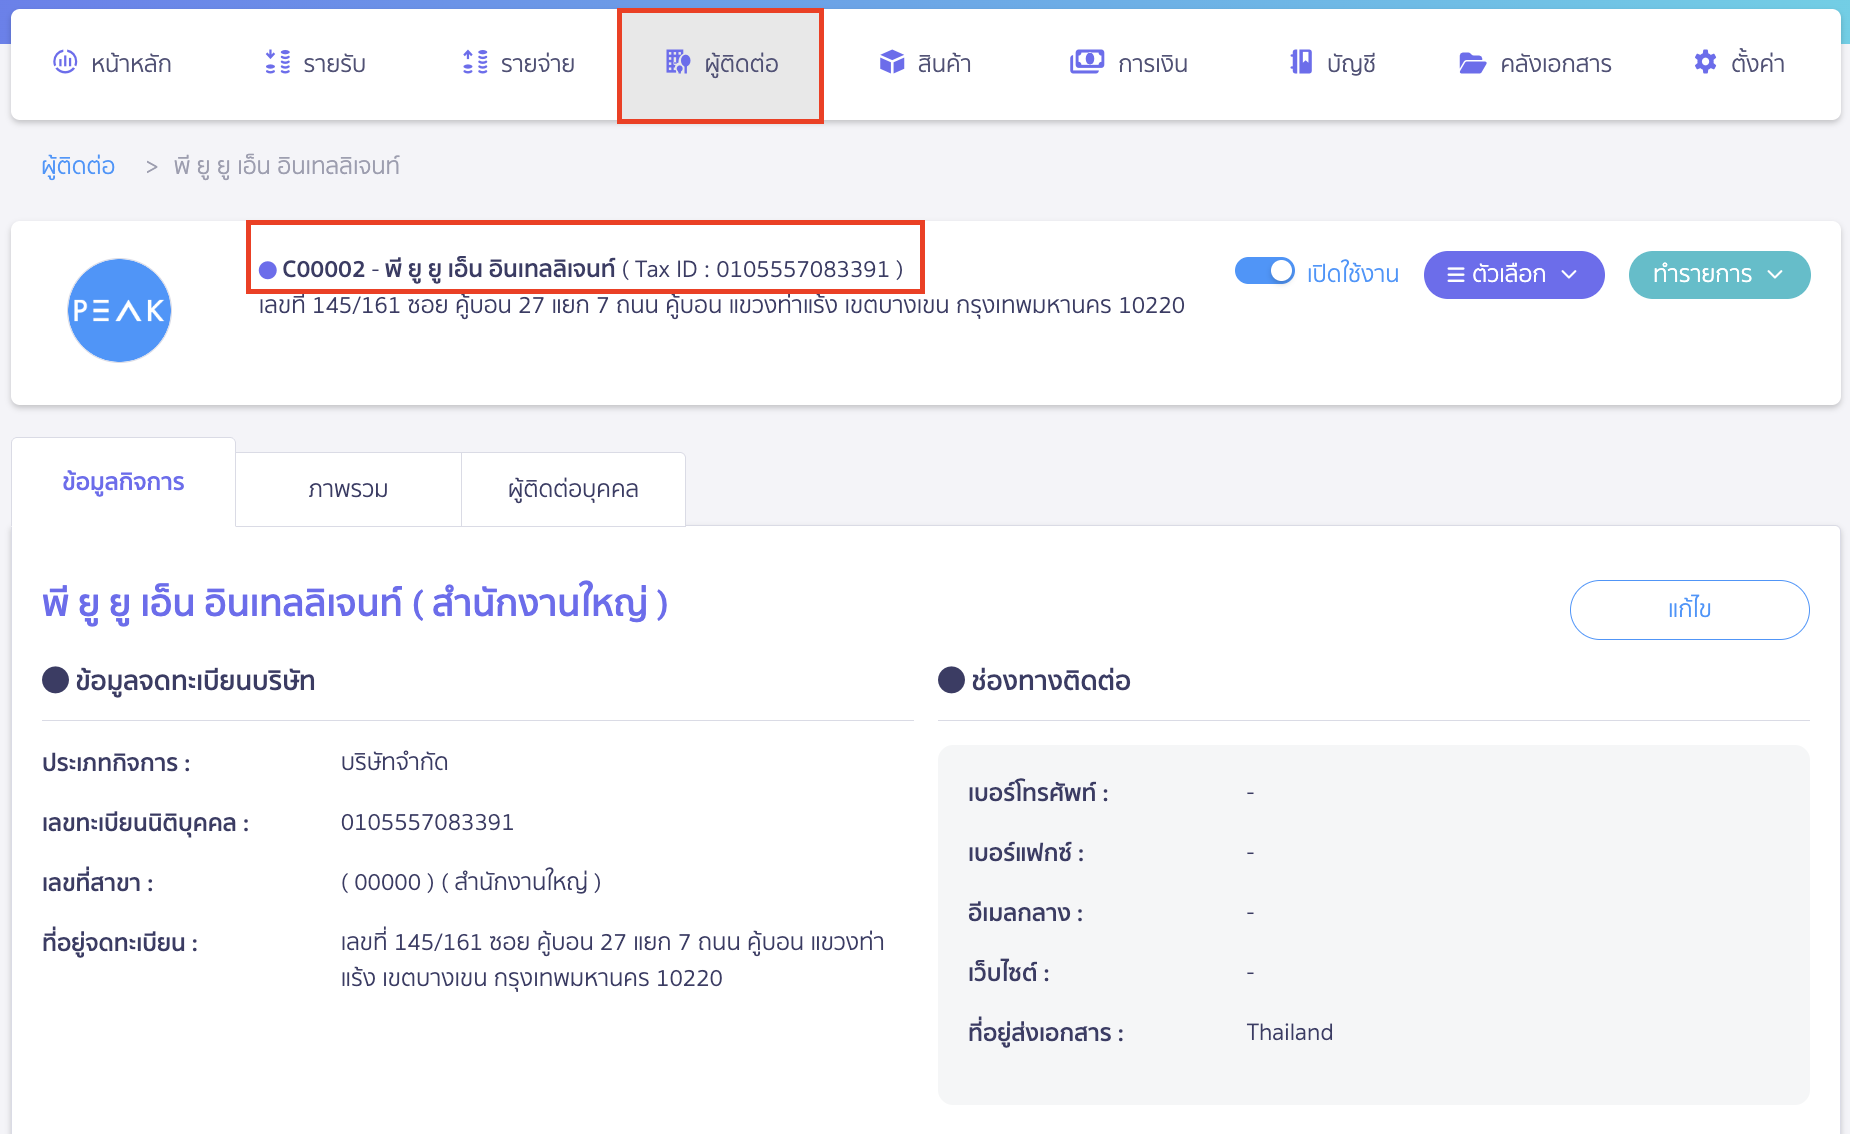Open the ตั้งค่า menu
Screen dimensions: 1850x1134
(x=1739, y=63)
